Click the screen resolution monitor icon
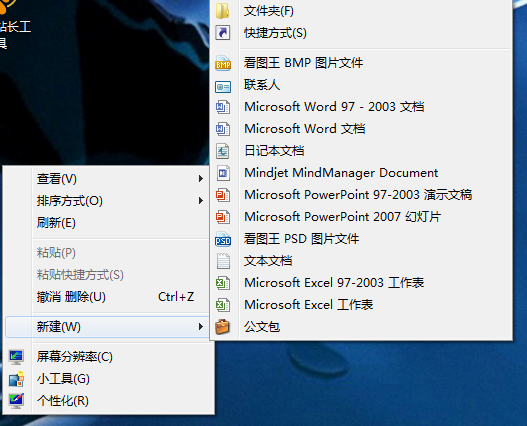This screenshot has height=426, width=527. 16,357
